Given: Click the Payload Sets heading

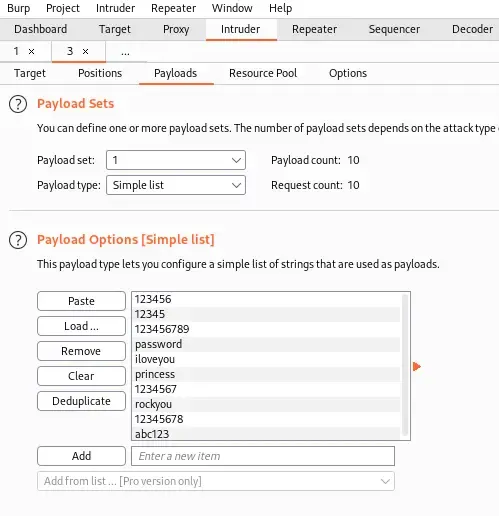Looking at the screenshot, I should [76, 104].
